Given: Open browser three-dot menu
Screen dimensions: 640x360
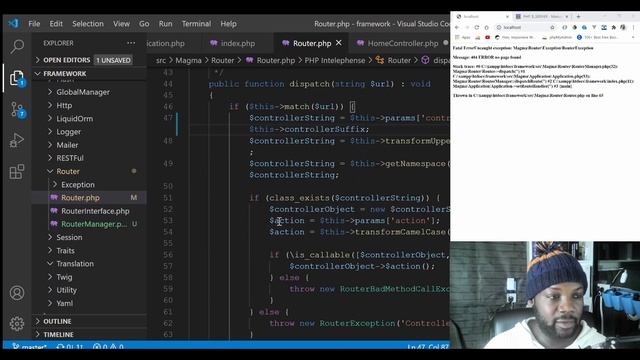Looking at the screenshot, I should [633, 27].
